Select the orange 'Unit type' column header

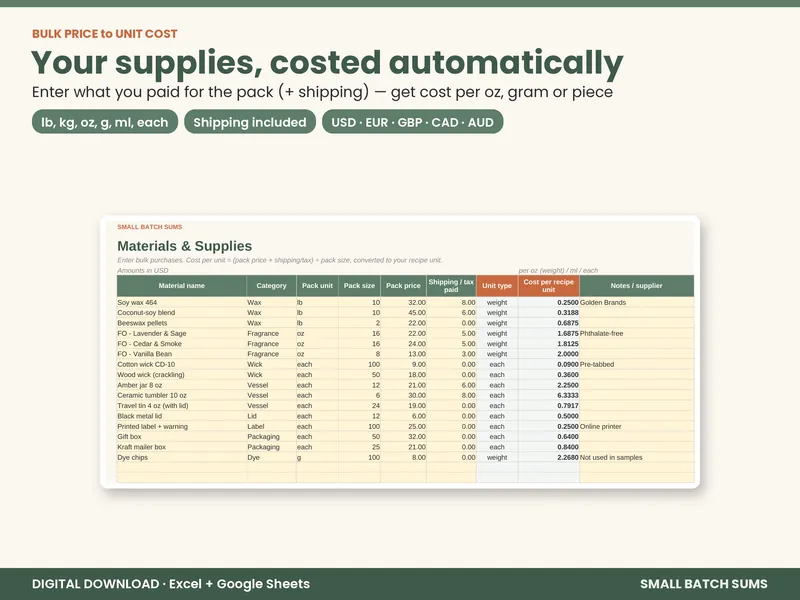point(497,286)
